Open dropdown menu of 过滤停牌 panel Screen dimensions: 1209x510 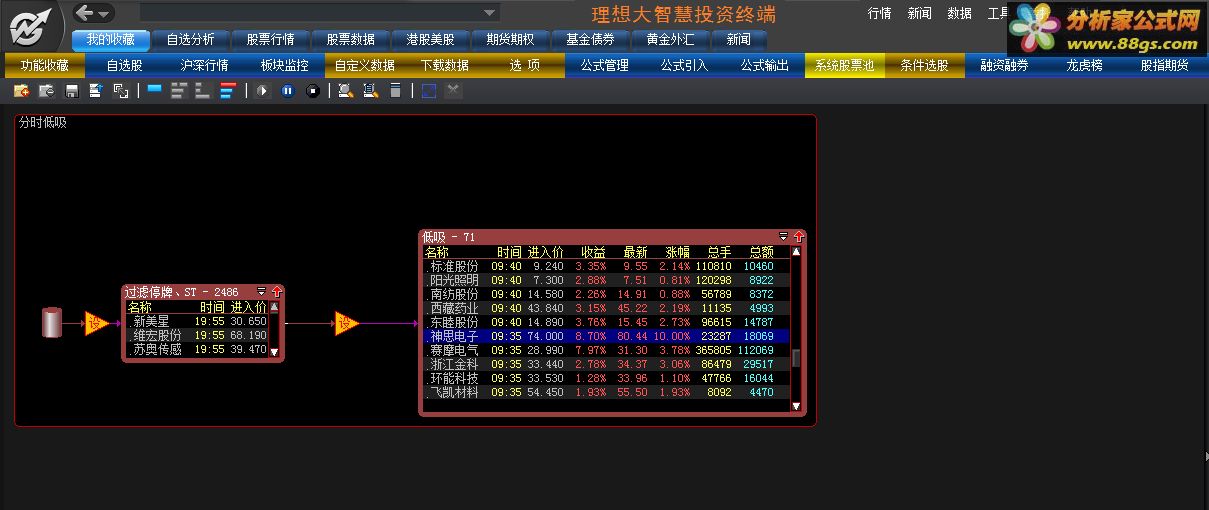[x=262, y=292]
